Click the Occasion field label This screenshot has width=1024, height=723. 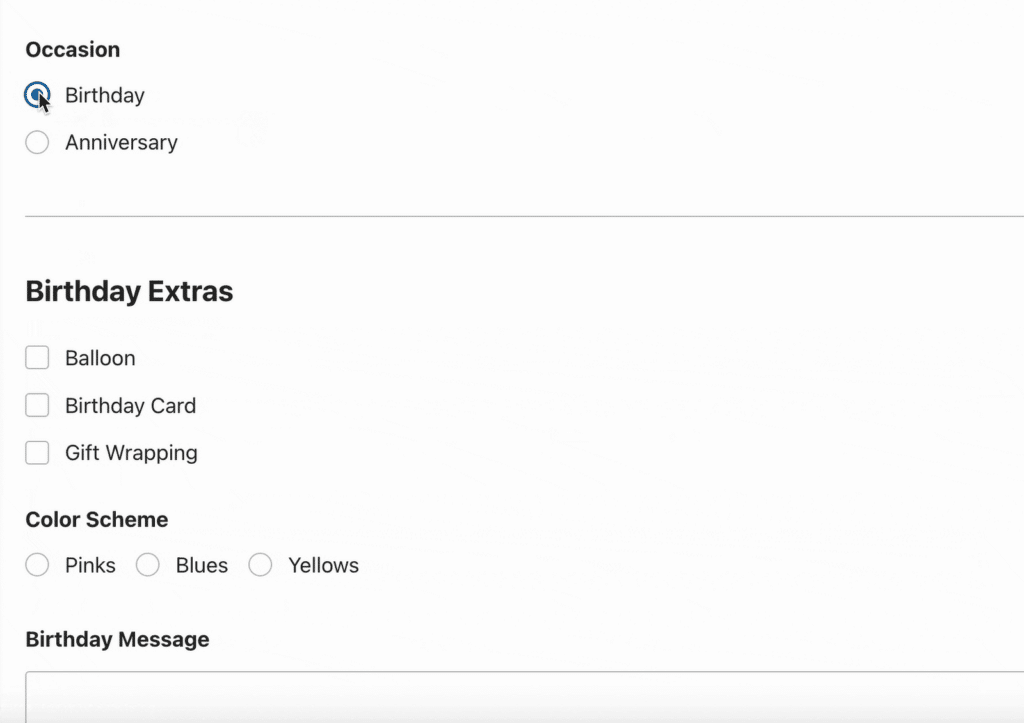[72, 50]
